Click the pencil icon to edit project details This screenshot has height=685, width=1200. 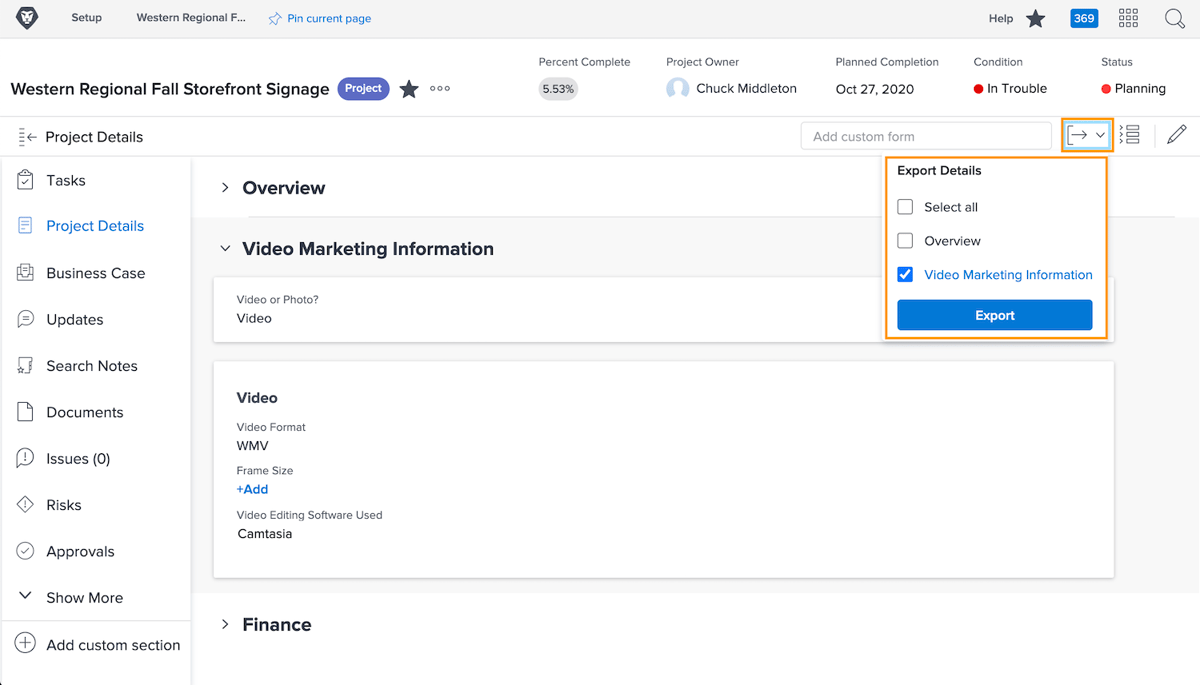1177,133
